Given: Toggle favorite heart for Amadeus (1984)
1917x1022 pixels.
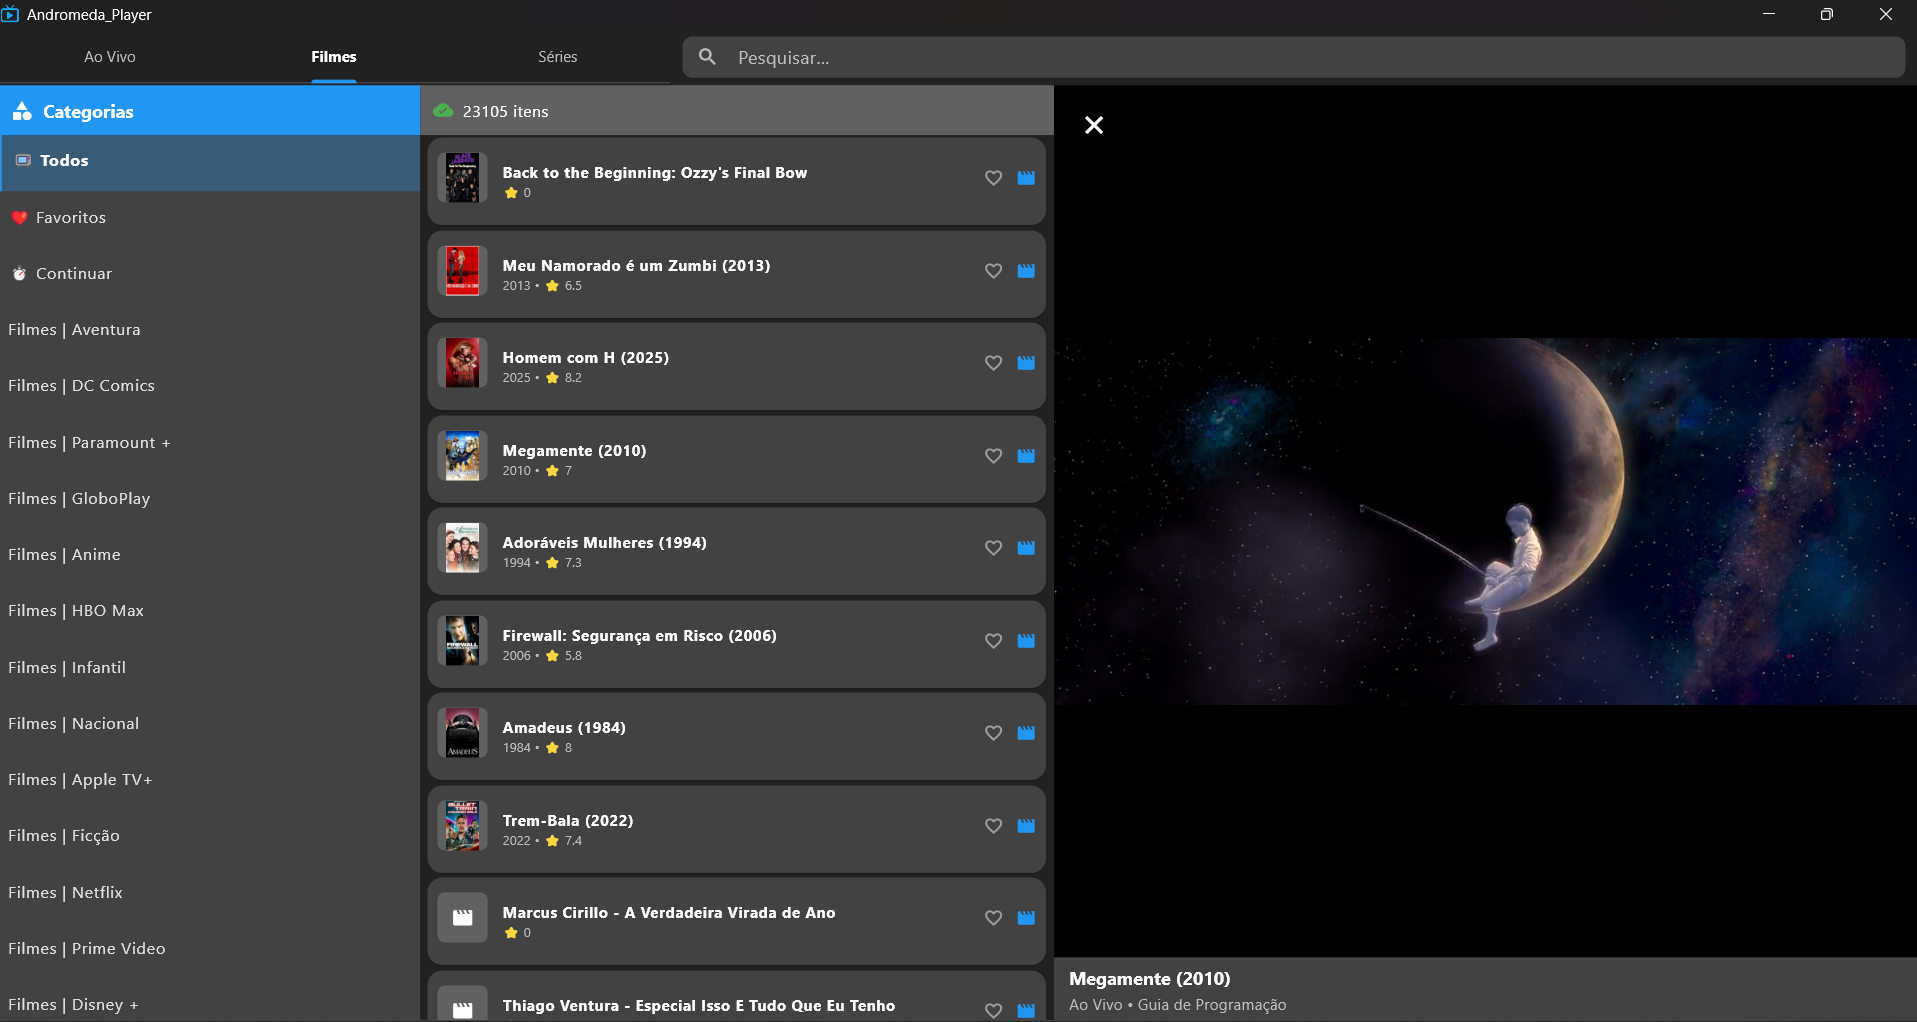Looking at the screenshot, I should click(993, 733).
